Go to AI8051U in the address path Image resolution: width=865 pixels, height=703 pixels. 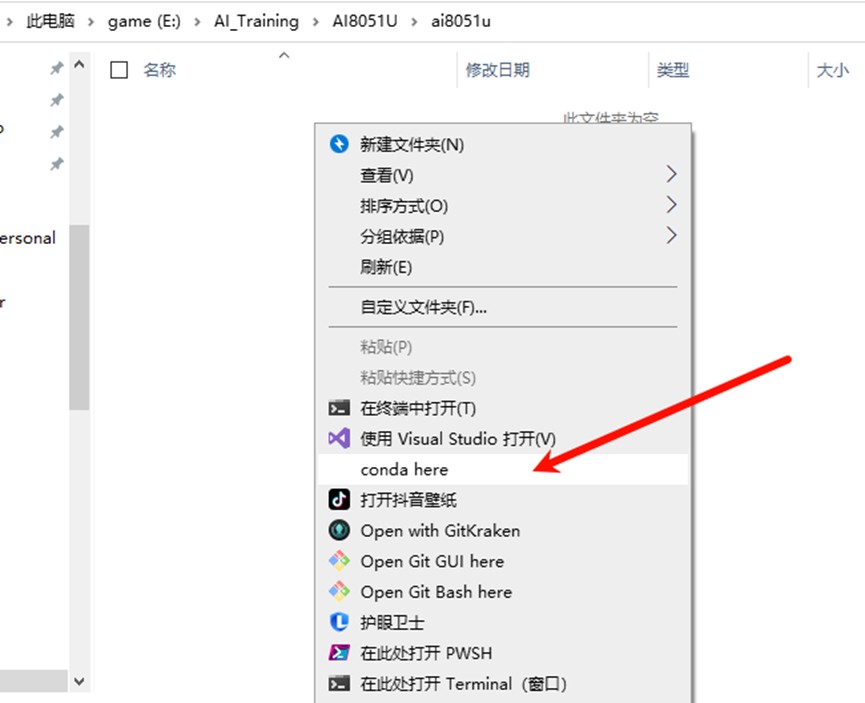tap(365, 22)
